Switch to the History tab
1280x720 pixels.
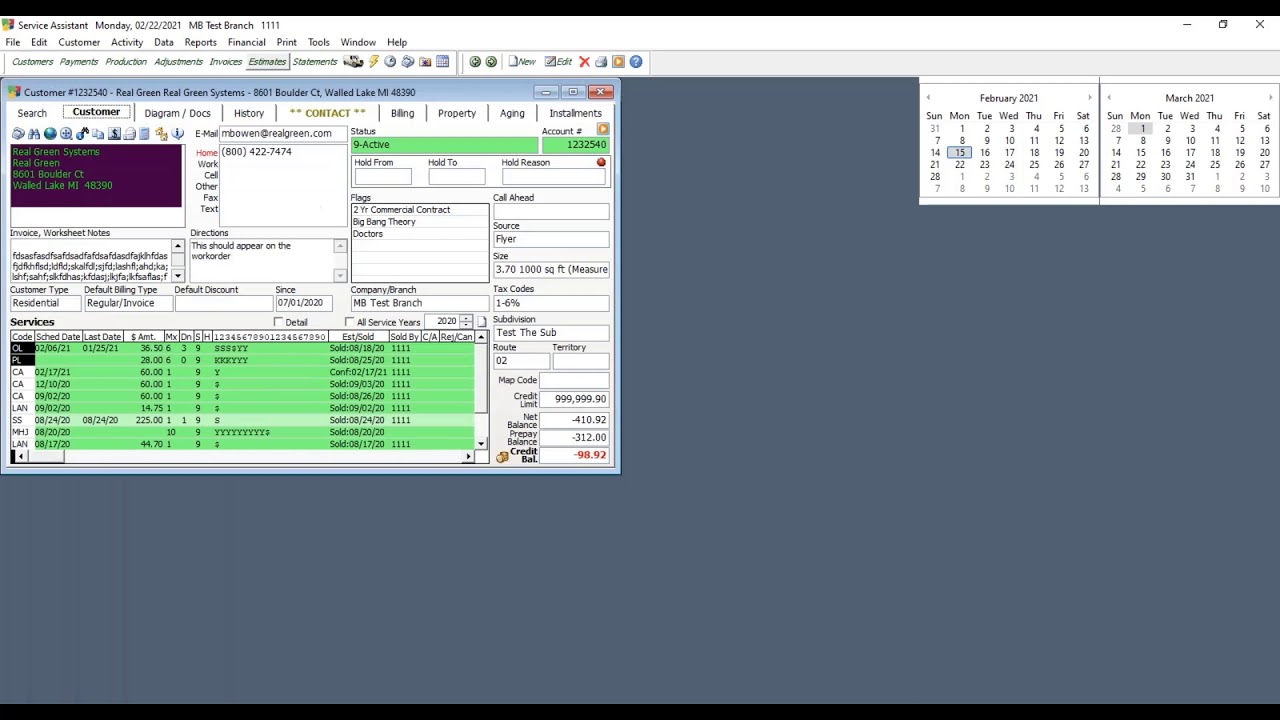click(249, 113)
